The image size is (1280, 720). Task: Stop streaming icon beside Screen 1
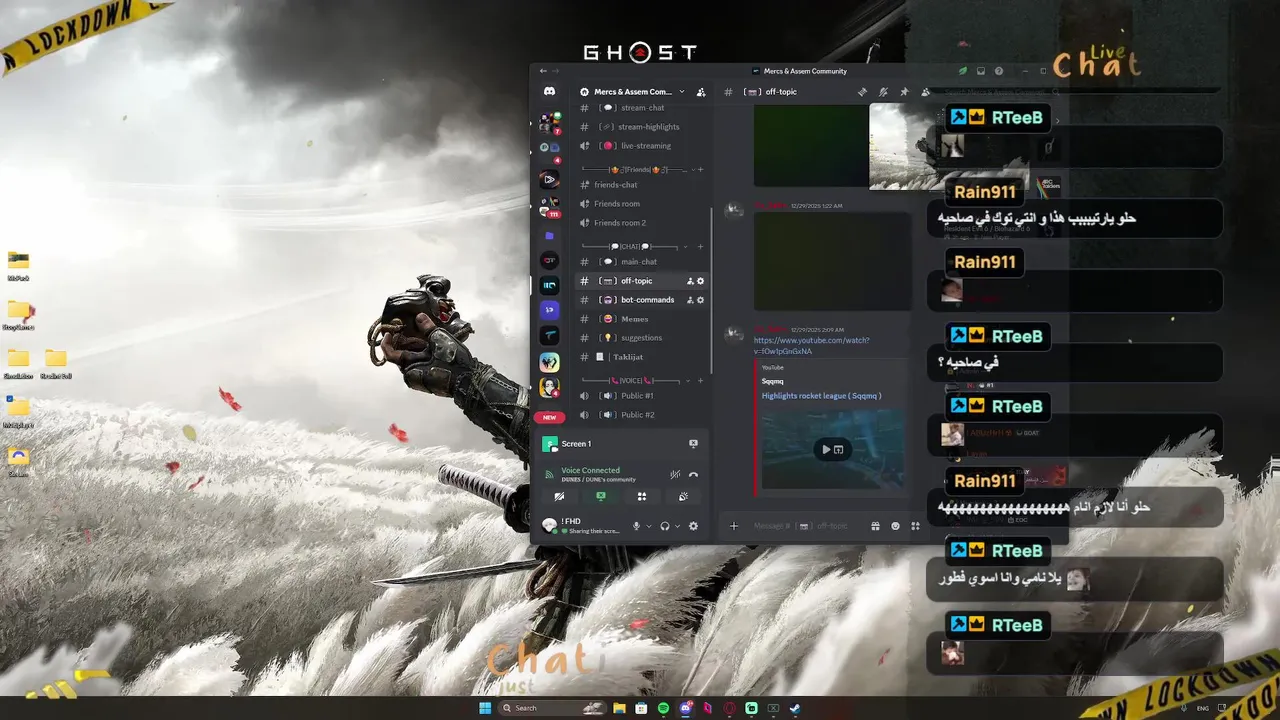click(693, 443)
